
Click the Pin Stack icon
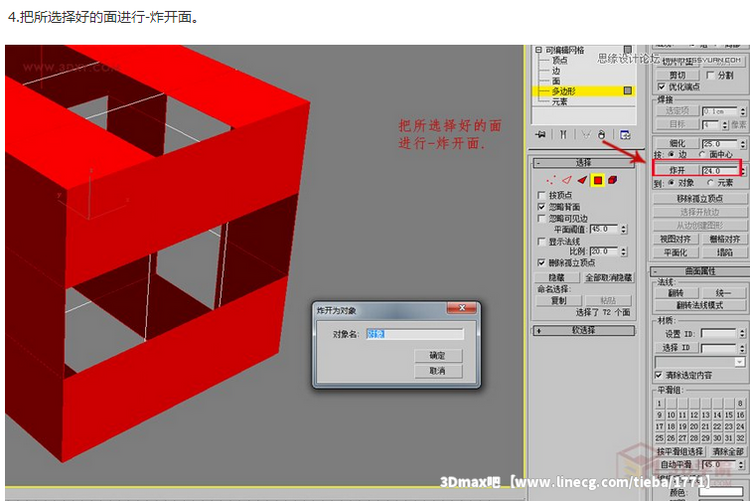pos(540,134)
